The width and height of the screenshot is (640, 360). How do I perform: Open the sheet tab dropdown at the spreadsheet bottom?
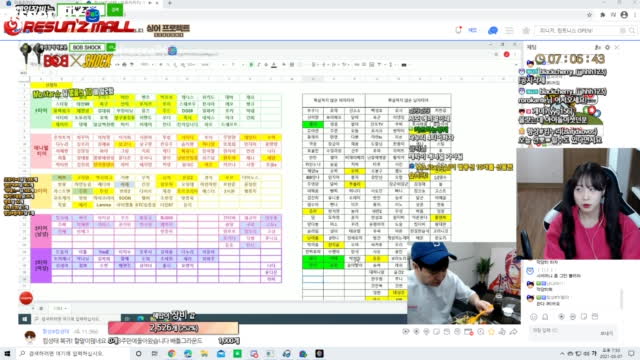pyautogui.click(x=60, y=308)
